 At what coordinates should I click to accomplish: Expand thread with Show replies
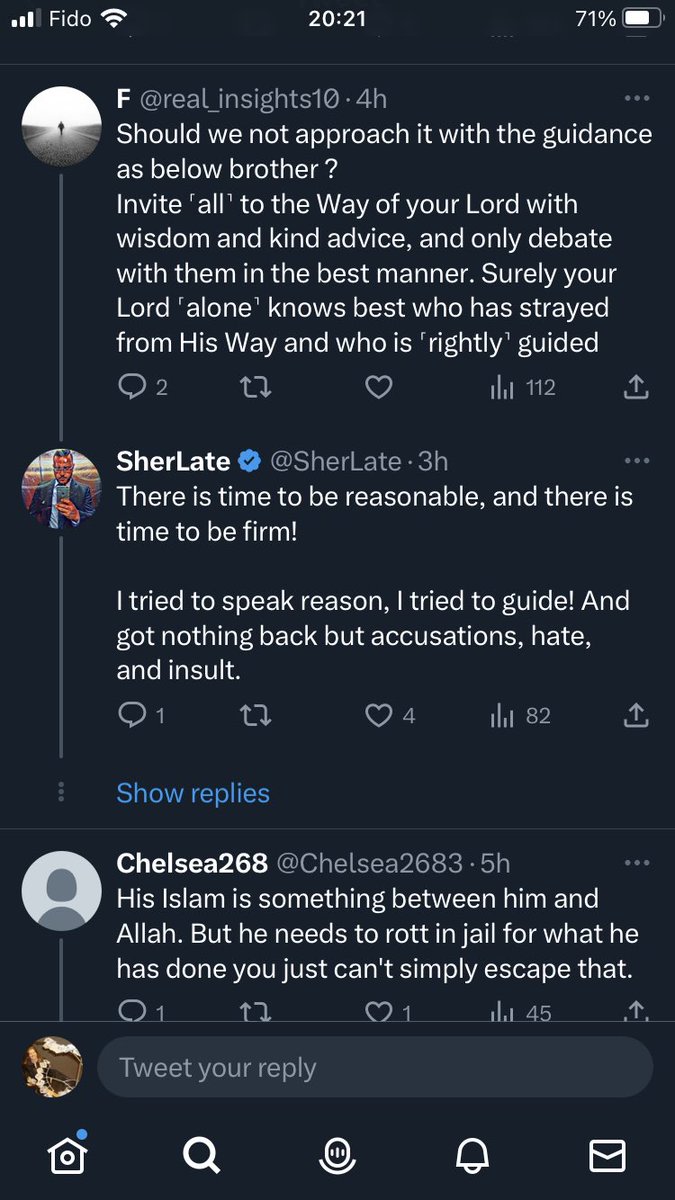click(x=193, y=793)
